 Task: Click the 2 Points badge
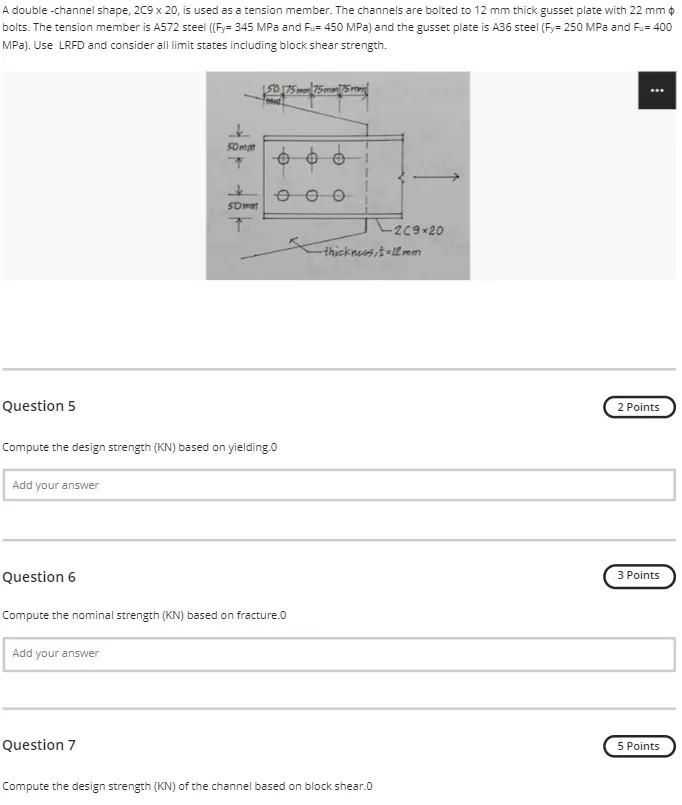(x=639, y=407)
